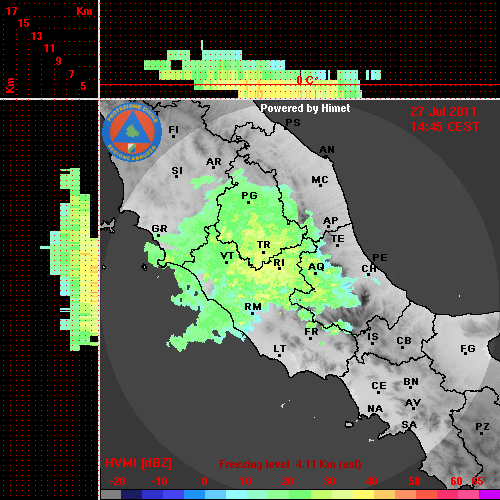Viewport: 500px width, 500px height.
Task: Click the Freezing level 4.11 Km label
Action: (x=290, y=464)
